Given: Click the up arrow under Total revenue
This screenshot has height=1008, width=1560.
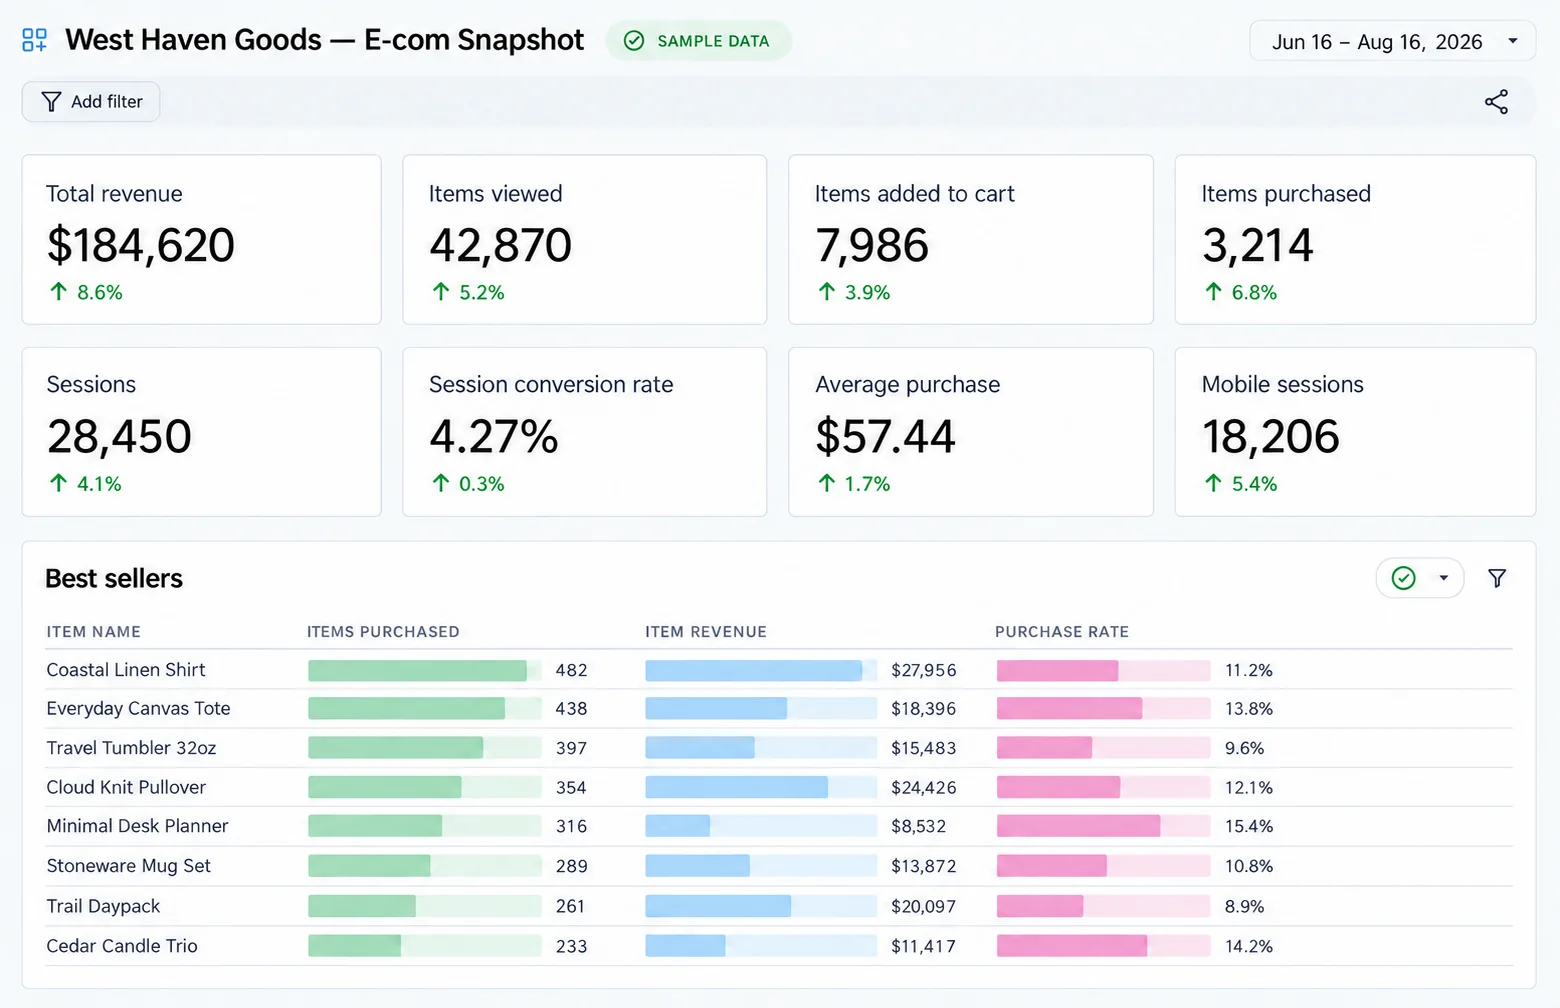Looking at the screenshot, I should 59,292.
